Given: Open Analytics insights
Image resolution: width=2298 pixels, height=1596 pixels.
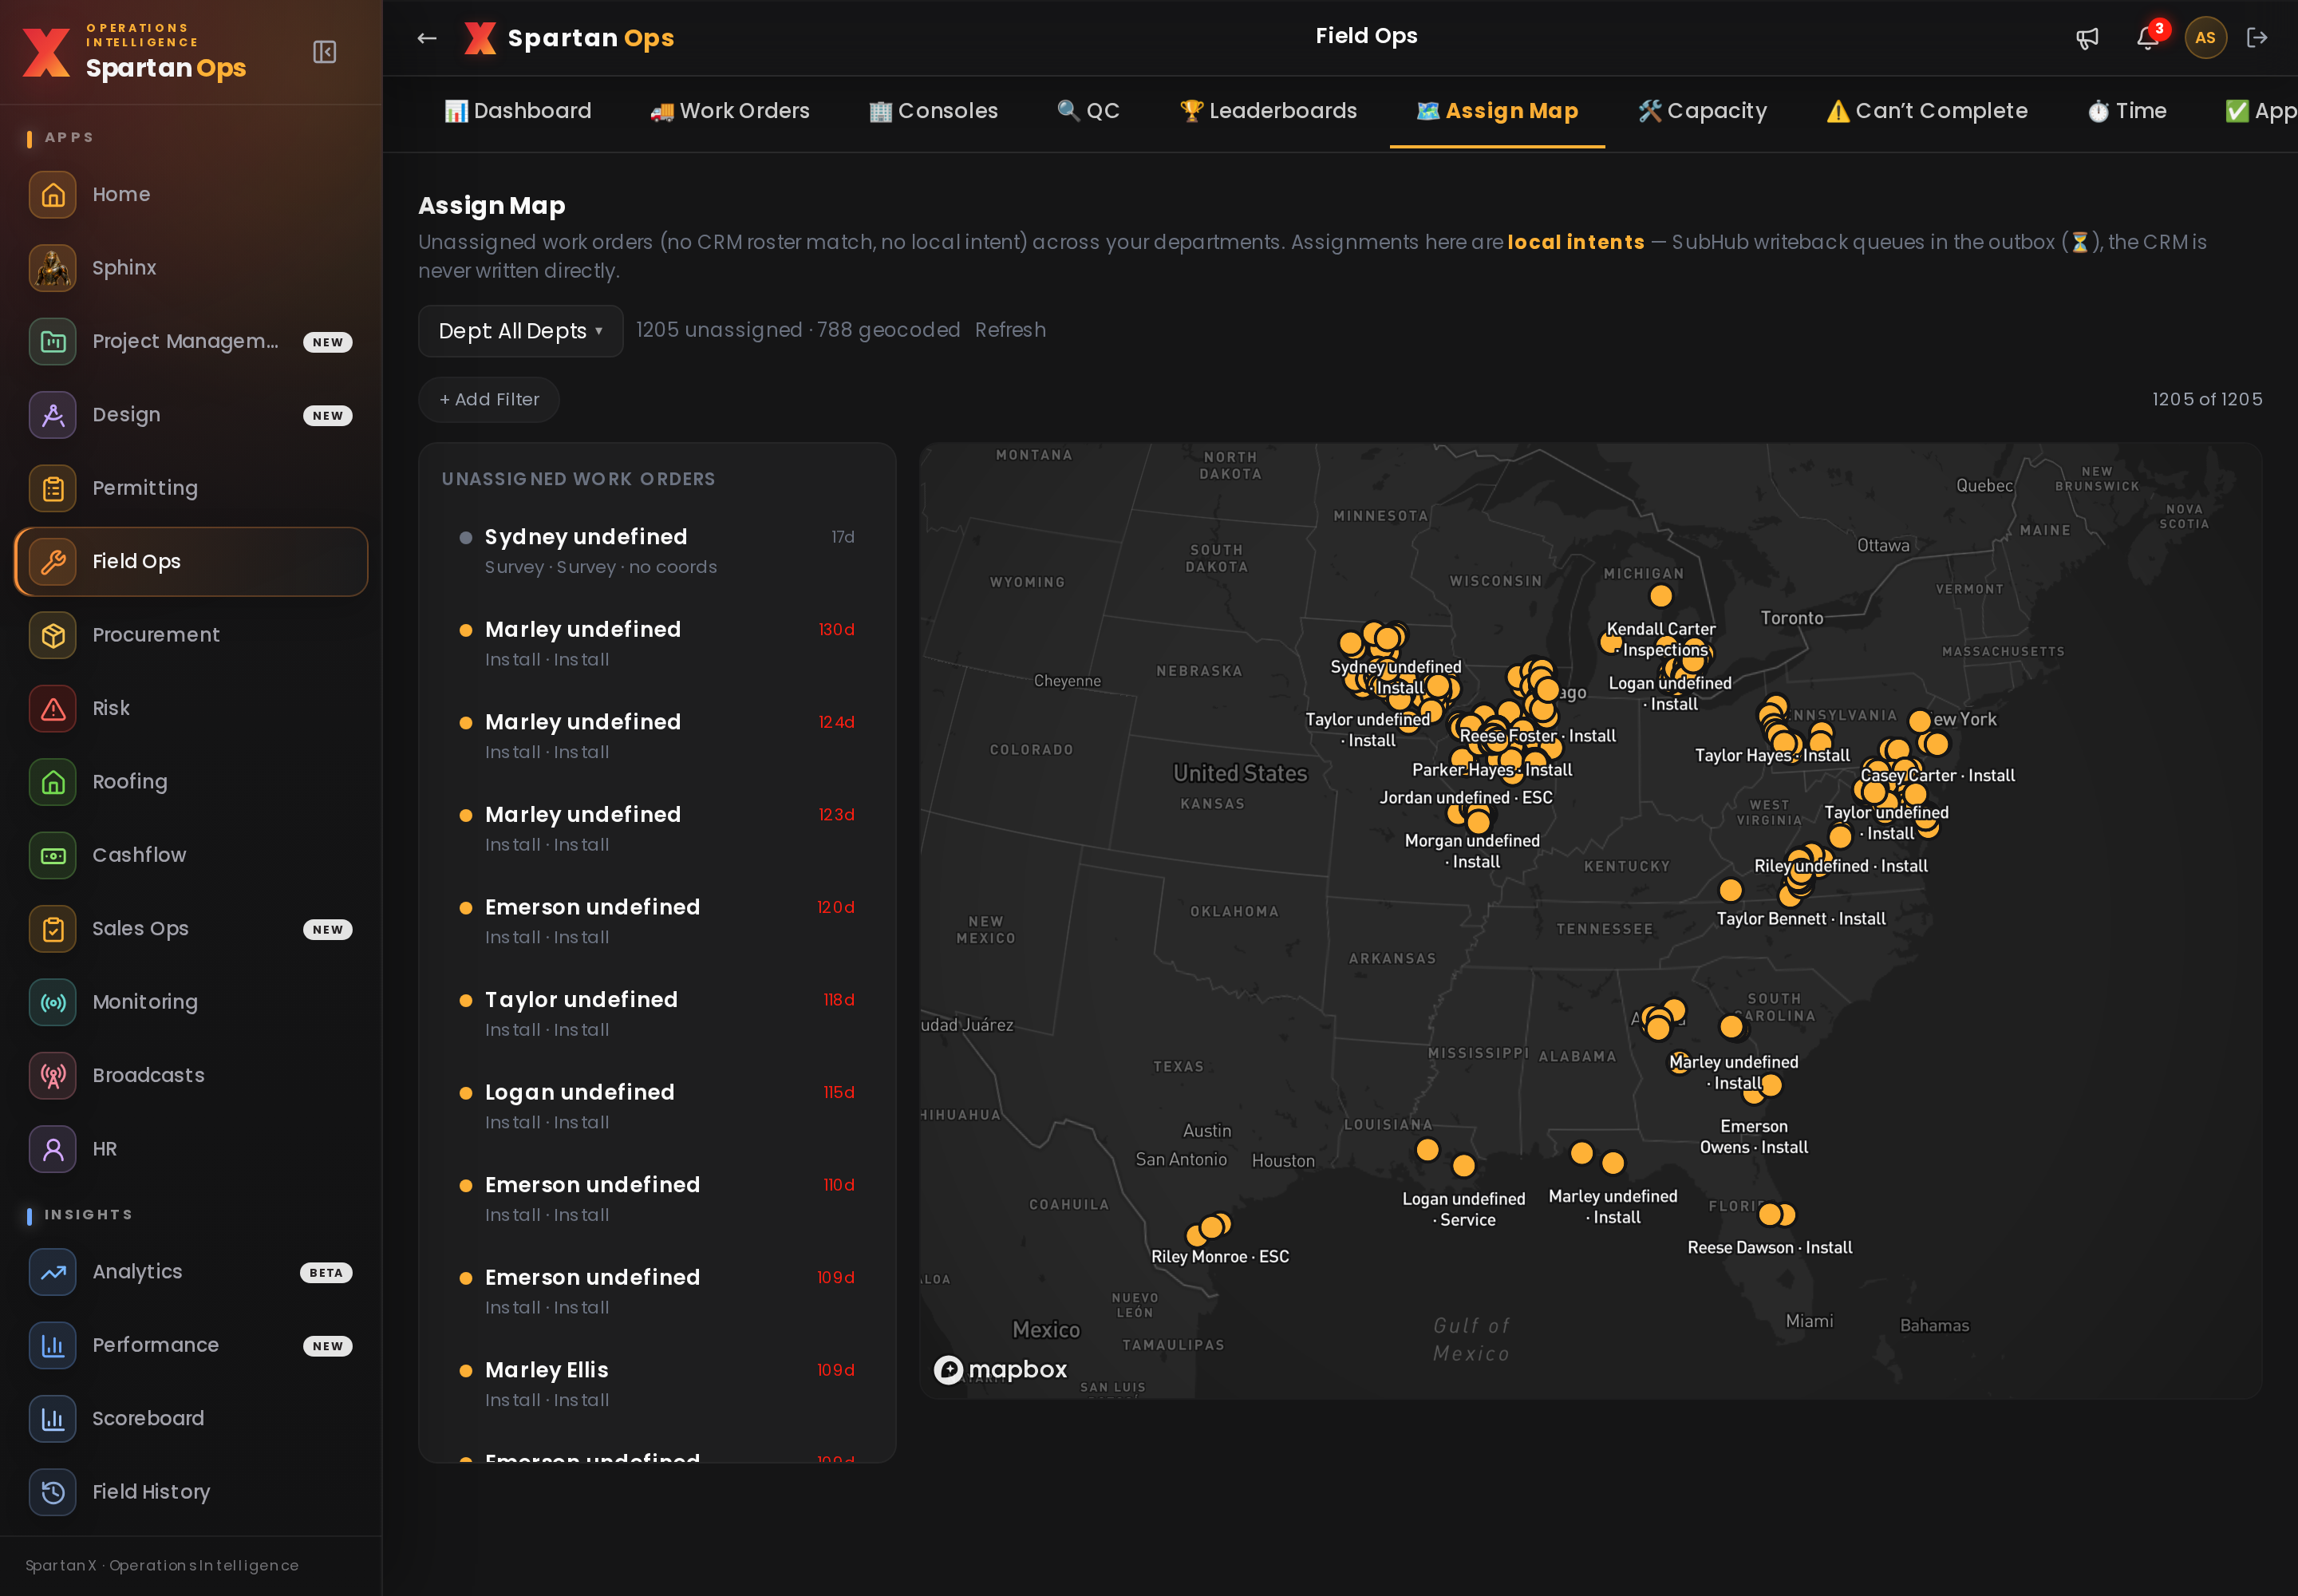Looking at the screenshot, I should pos(191,1272).
